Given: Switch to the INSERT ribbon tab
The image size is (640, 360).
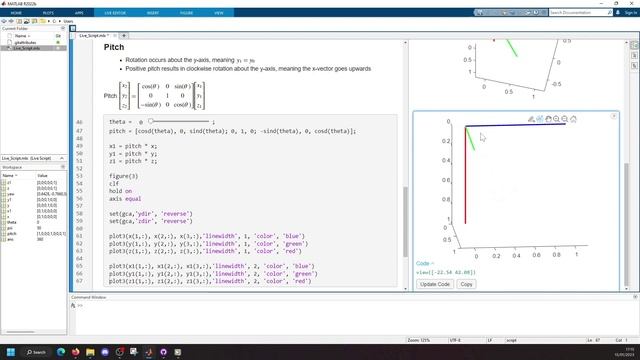Looking at the screenshot, I should point(153,13).
